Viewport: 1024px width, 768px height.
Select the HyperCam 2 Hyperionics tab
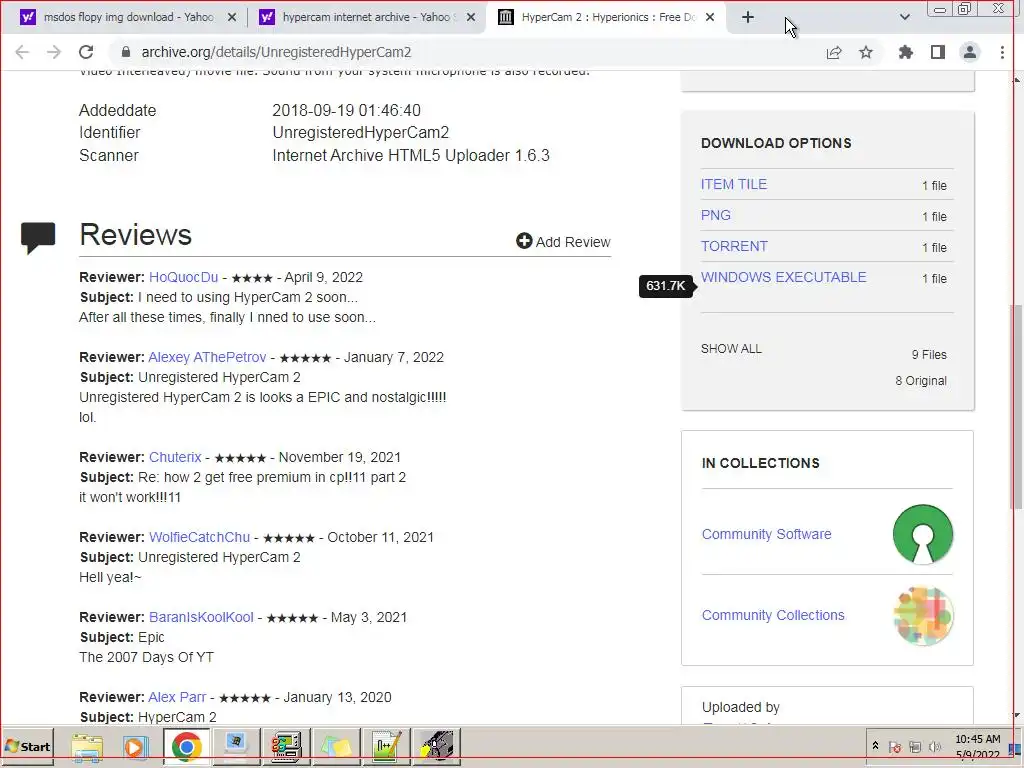pos(607,18)
